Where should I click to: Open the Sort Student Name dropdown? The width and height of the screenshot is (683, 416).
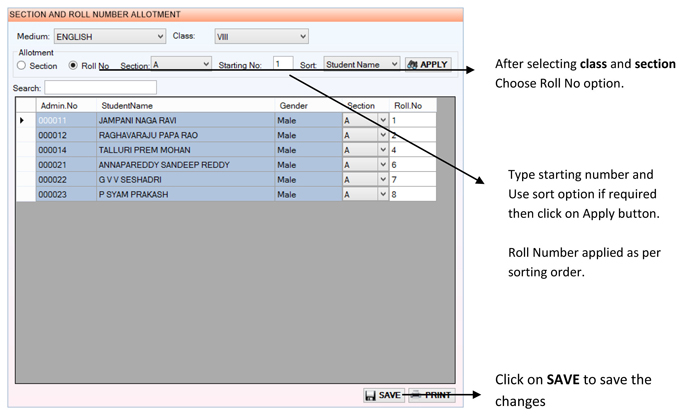click(362, 64)
